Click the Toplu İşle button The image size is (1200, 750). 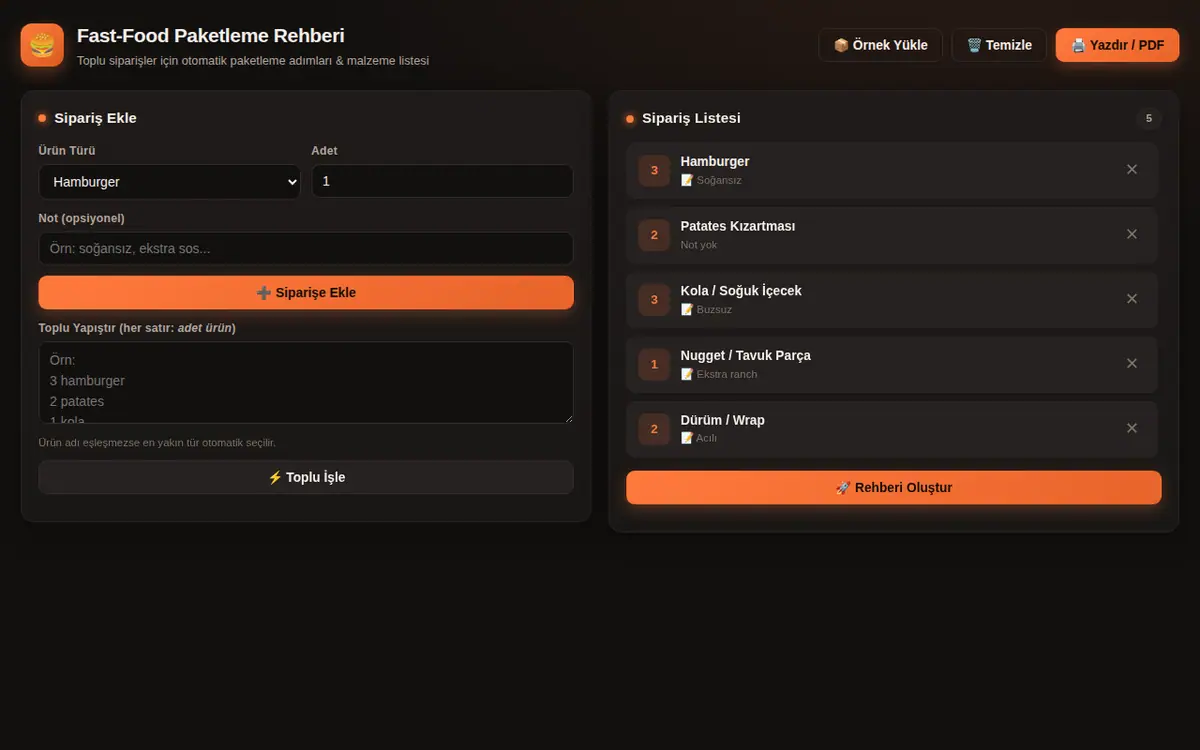tap(306, 477)
